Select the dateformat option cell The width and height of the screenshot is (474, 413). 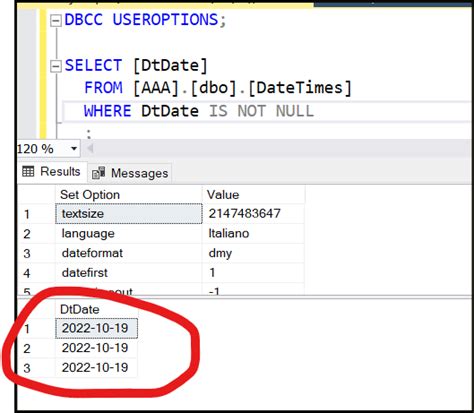click(x=129, y=253)
